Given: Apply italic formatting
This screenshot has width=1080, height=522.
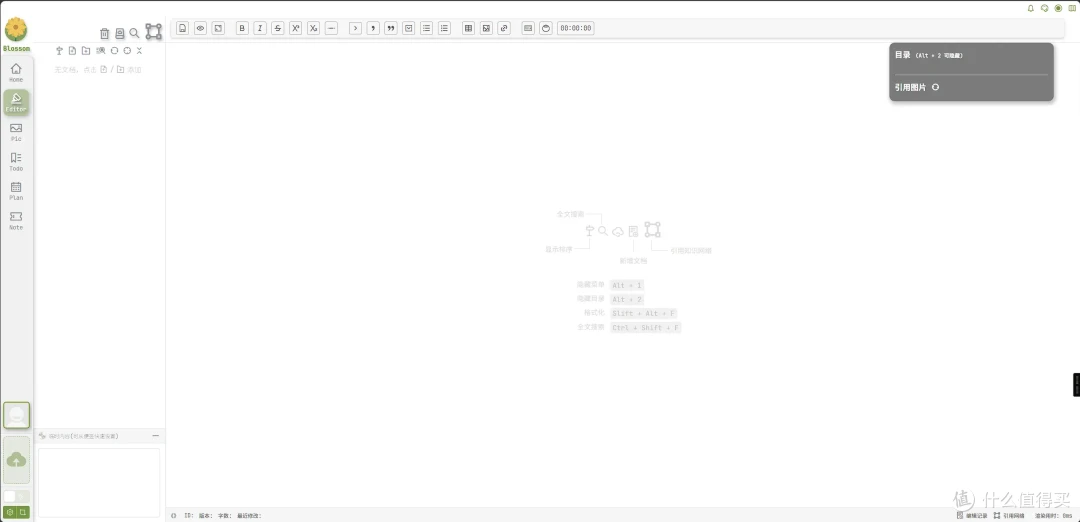Looking at the screenshot, I should pos(260,28).
